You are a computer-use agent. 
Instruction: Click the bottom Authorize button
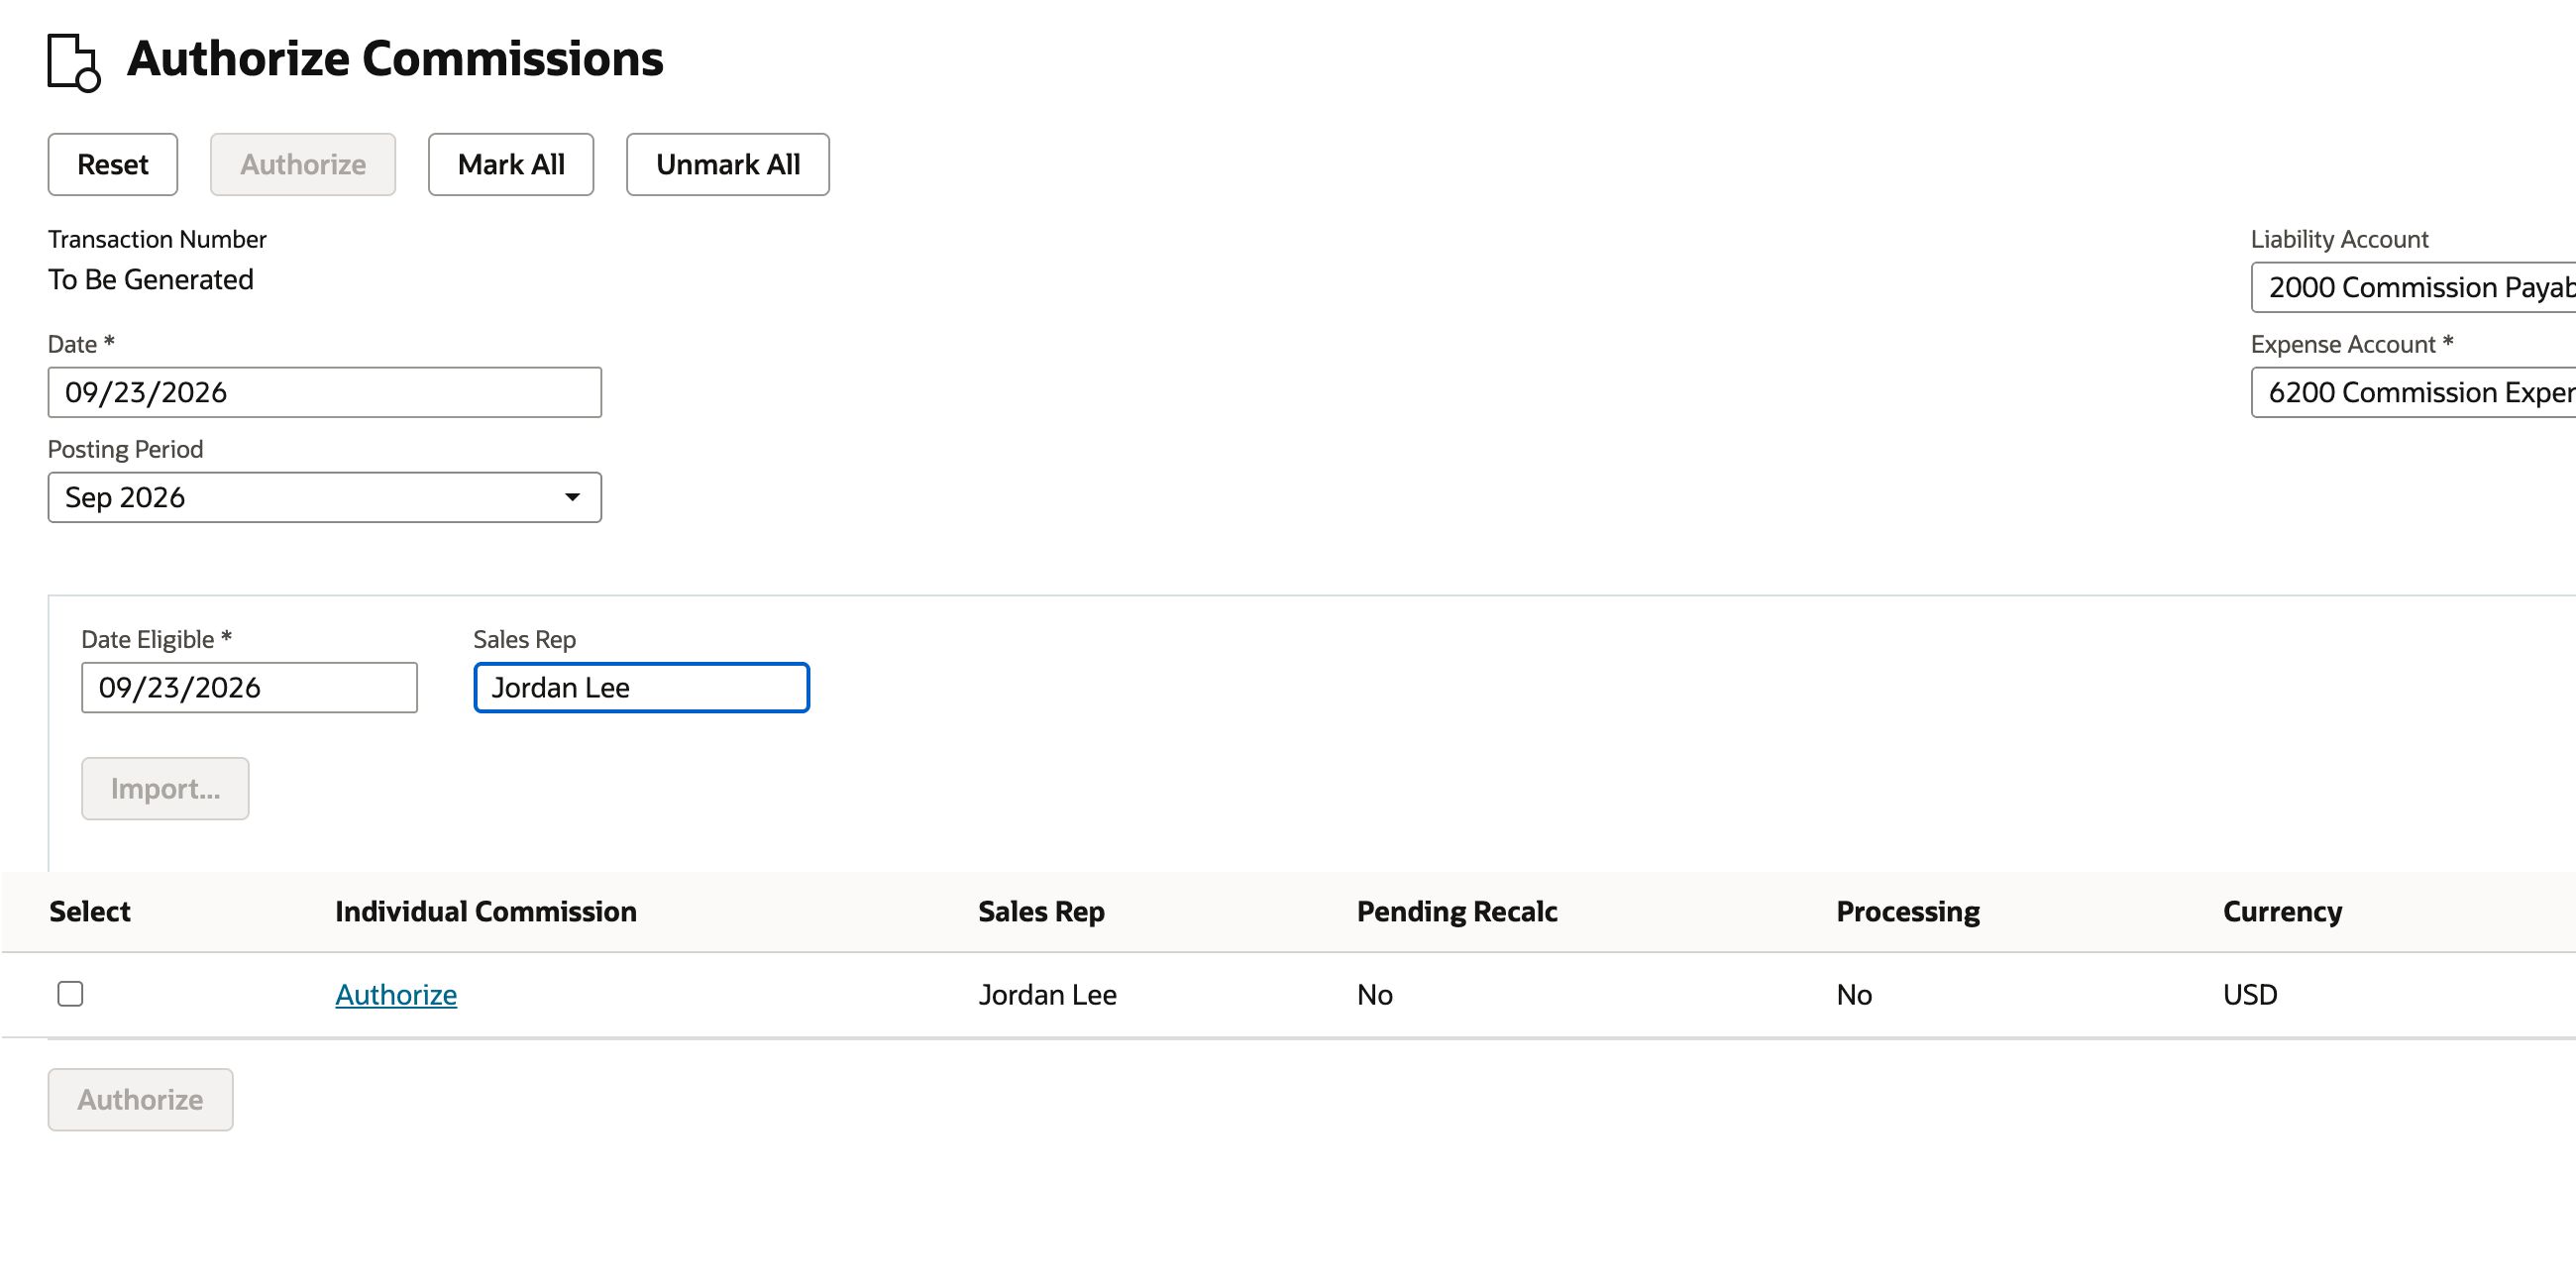[x=140, y=1099]
